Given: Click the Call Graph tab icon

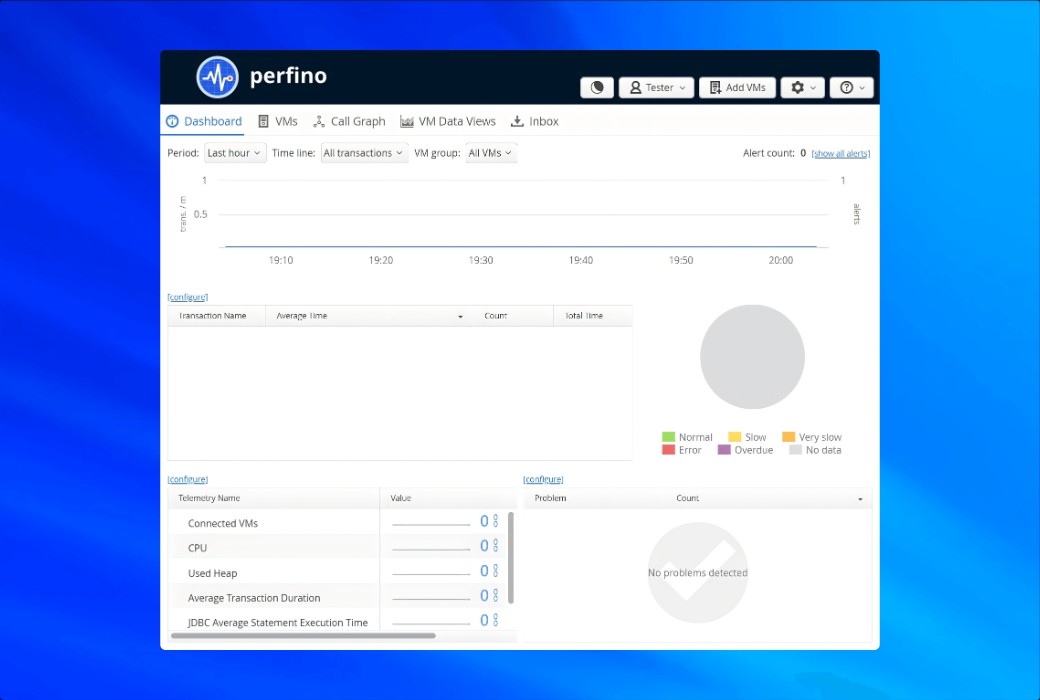Looking at the screenshot, I should click(x=319, y=121).
